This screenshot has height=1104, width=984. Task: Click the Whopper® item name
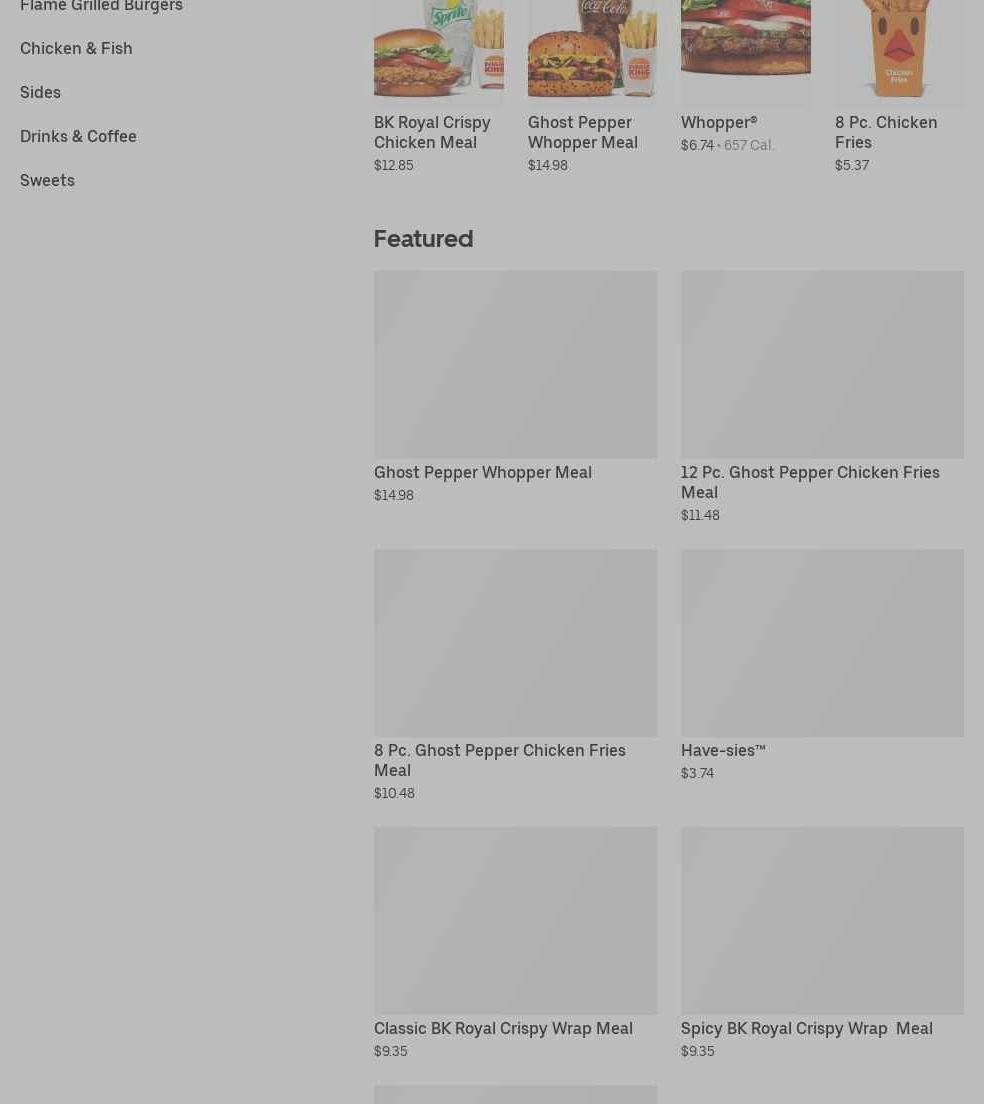click(719, 123)
